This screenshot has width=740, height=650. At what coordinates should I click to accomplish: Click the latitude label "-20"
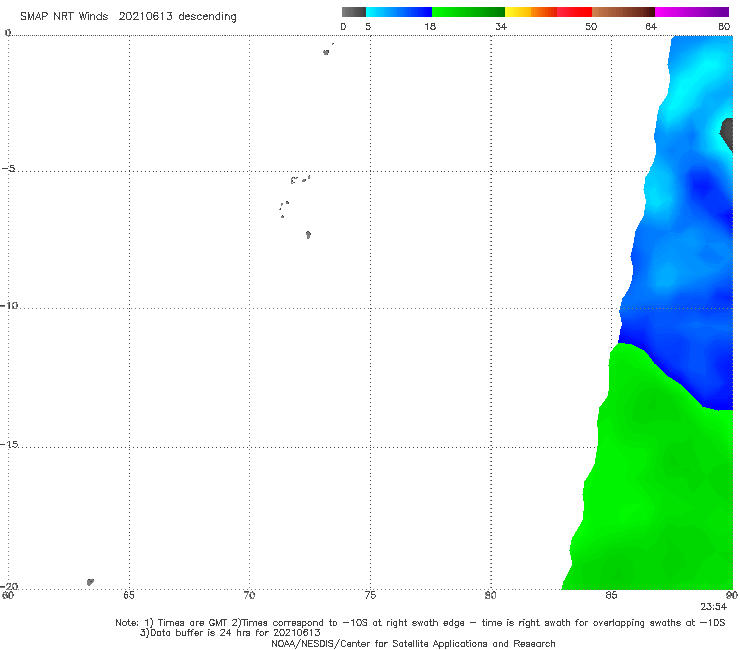pos(9,586)
